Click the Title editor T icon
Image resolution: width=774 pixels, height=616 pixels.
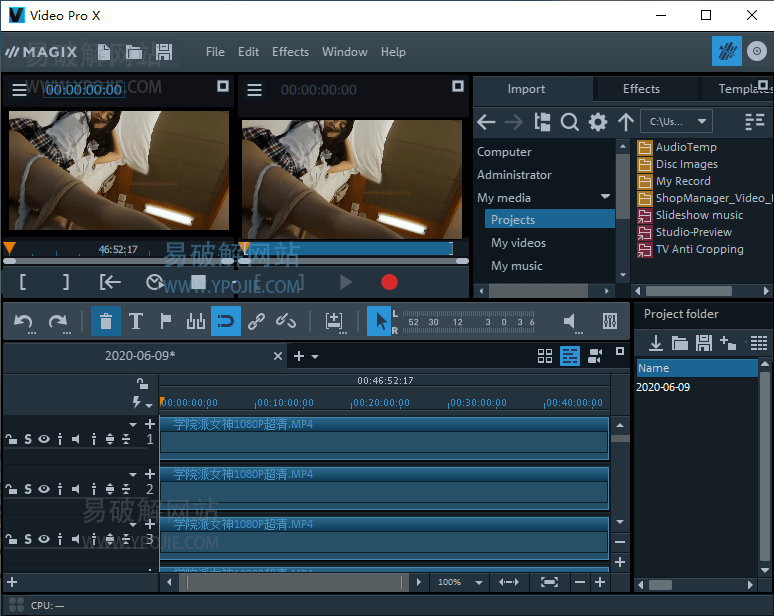pyautogui.click(x=136, y=321)
